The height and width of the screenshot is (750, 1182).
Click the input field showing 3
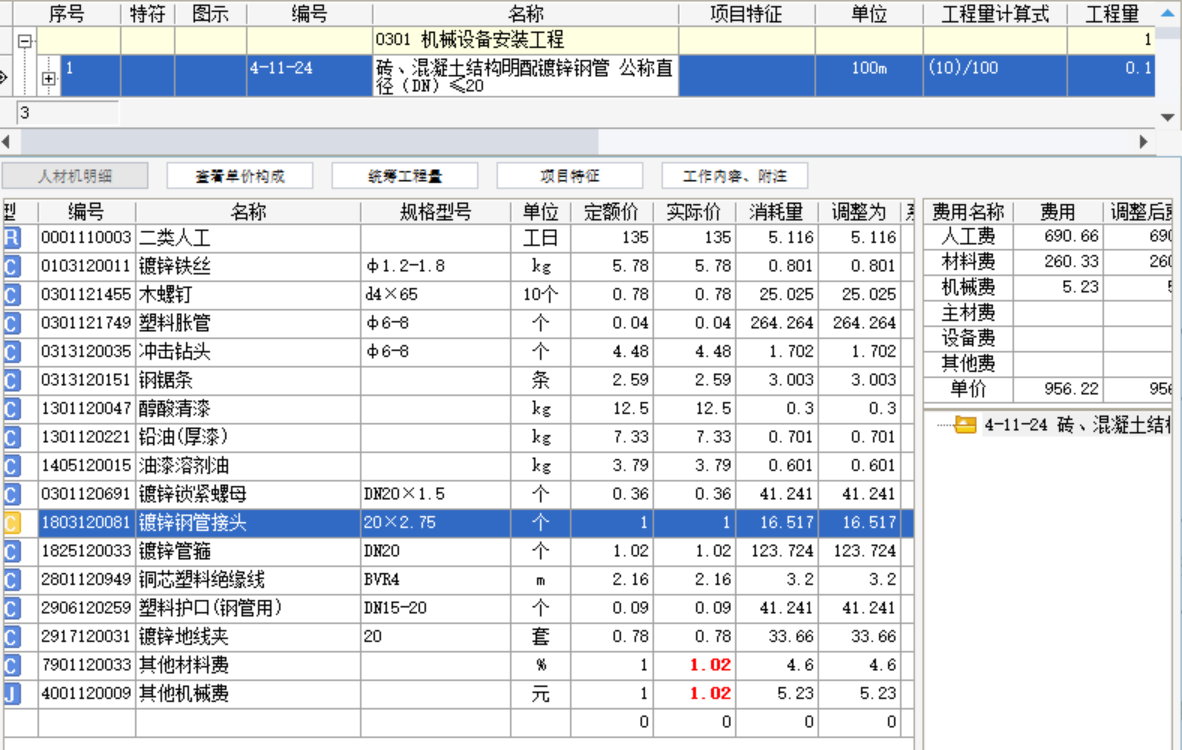(67, 113)
